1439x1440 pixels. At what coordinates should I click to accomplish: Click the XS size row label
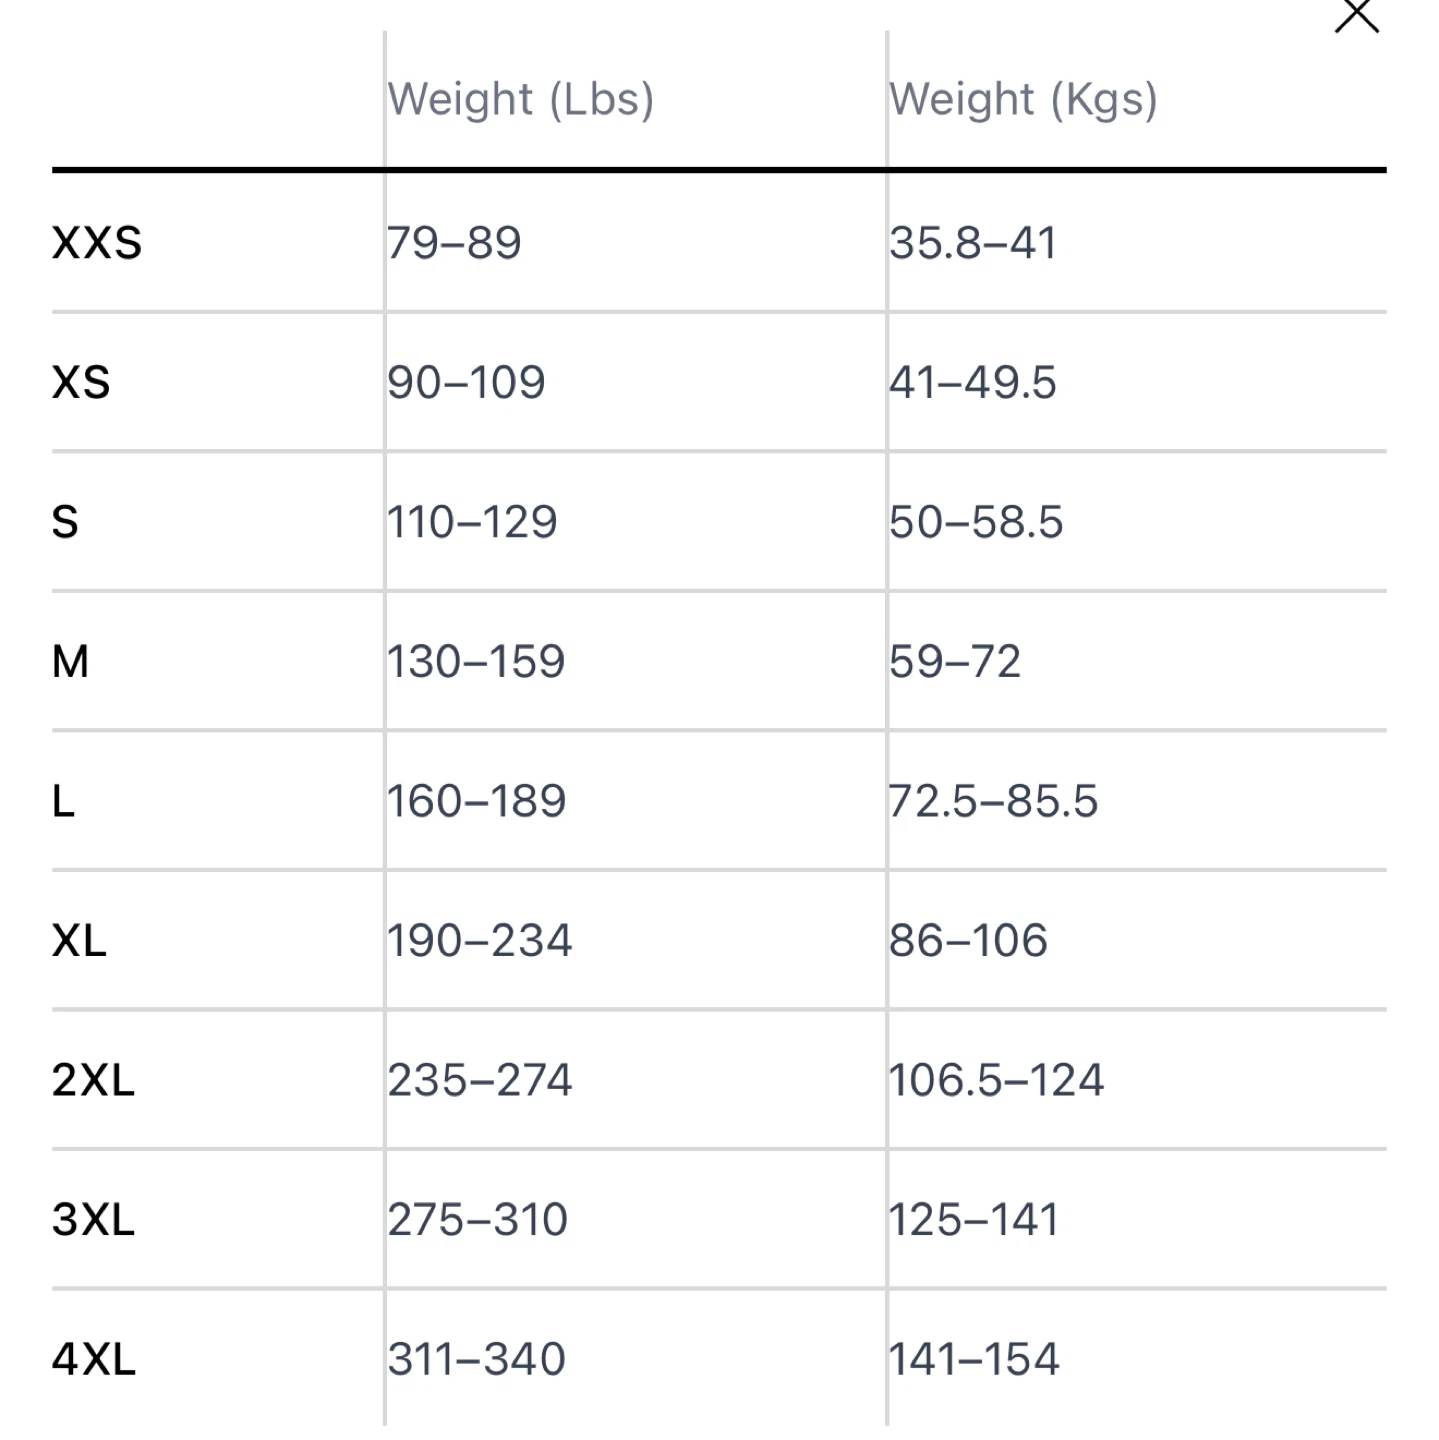tap(81, 382)
